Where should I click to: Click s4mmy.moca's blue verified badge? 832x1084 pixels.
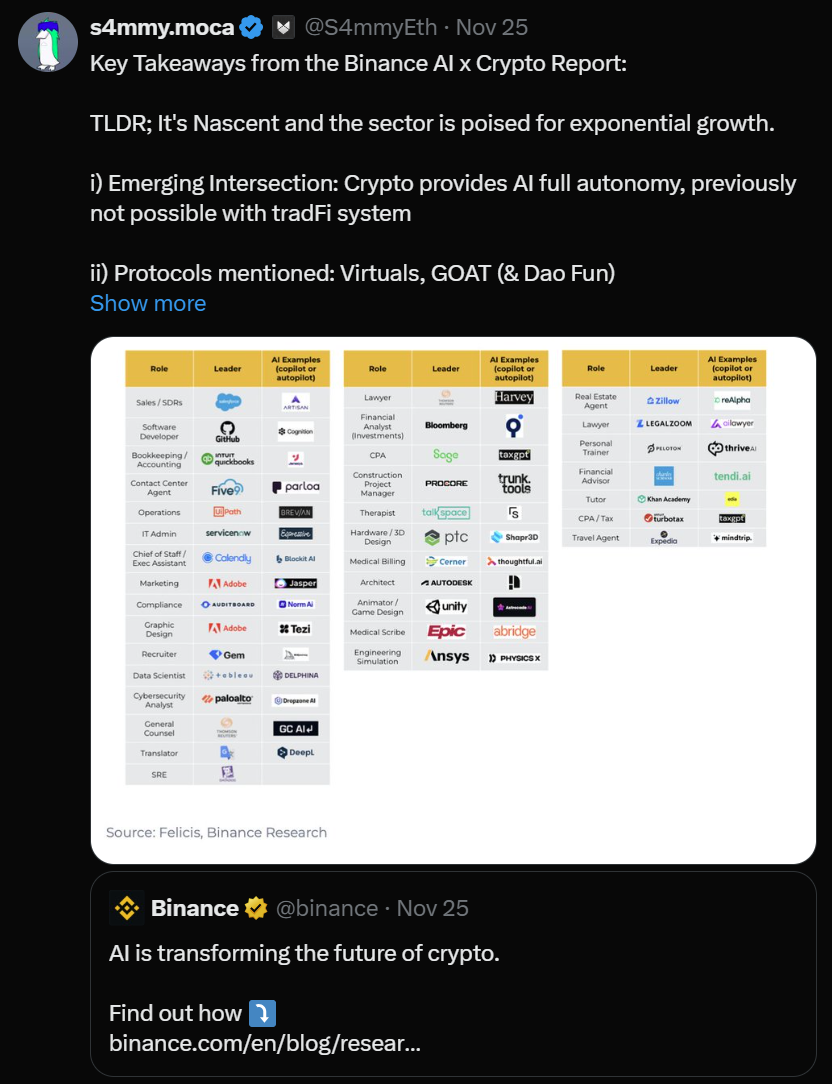pyautogui.click(x=250, y=27)
